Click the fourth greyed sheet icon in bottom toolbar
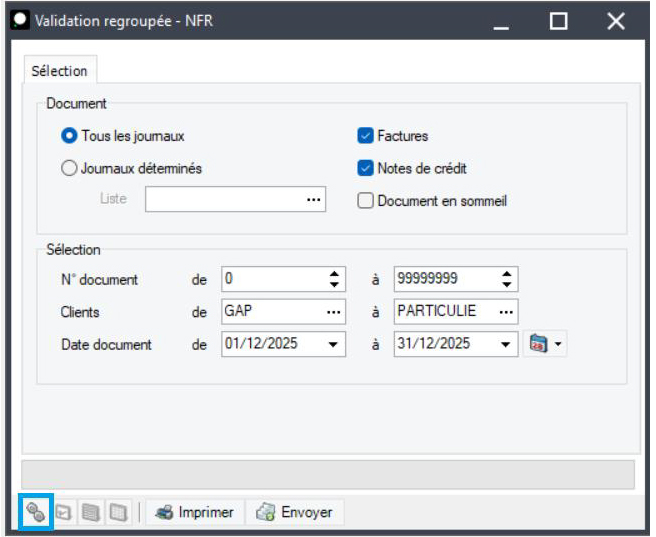This screenshot has height=537, width=656. 117,513
